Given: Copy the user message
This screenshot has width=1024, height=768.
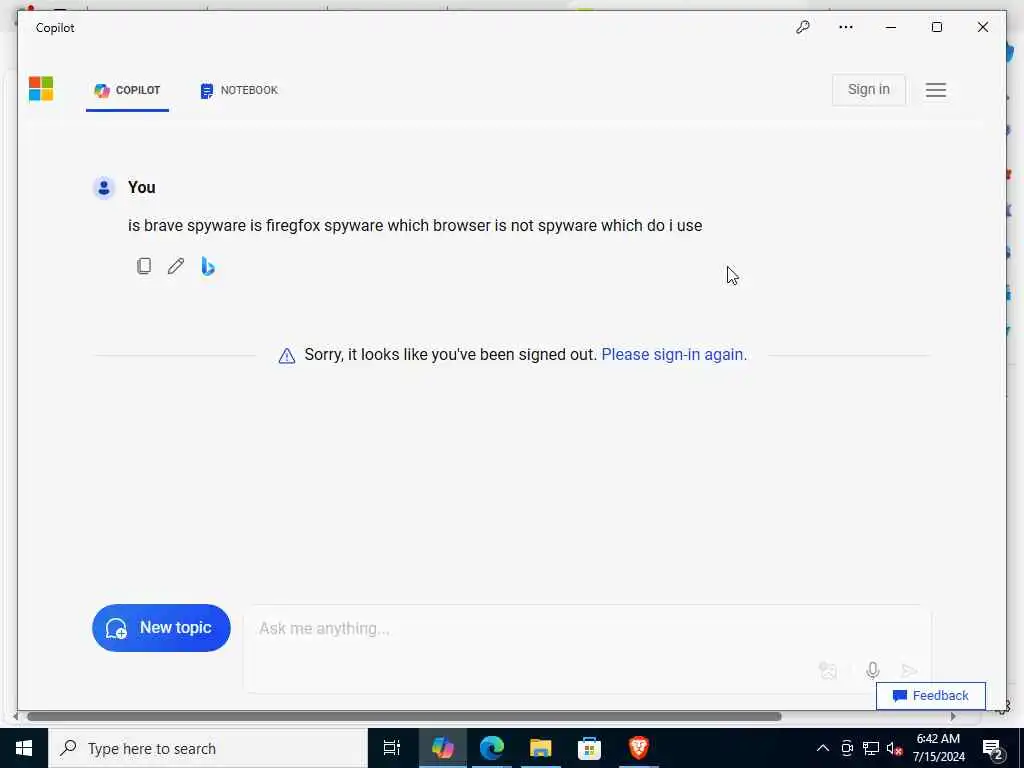Looking at the screenshot, I should point(144,266).
